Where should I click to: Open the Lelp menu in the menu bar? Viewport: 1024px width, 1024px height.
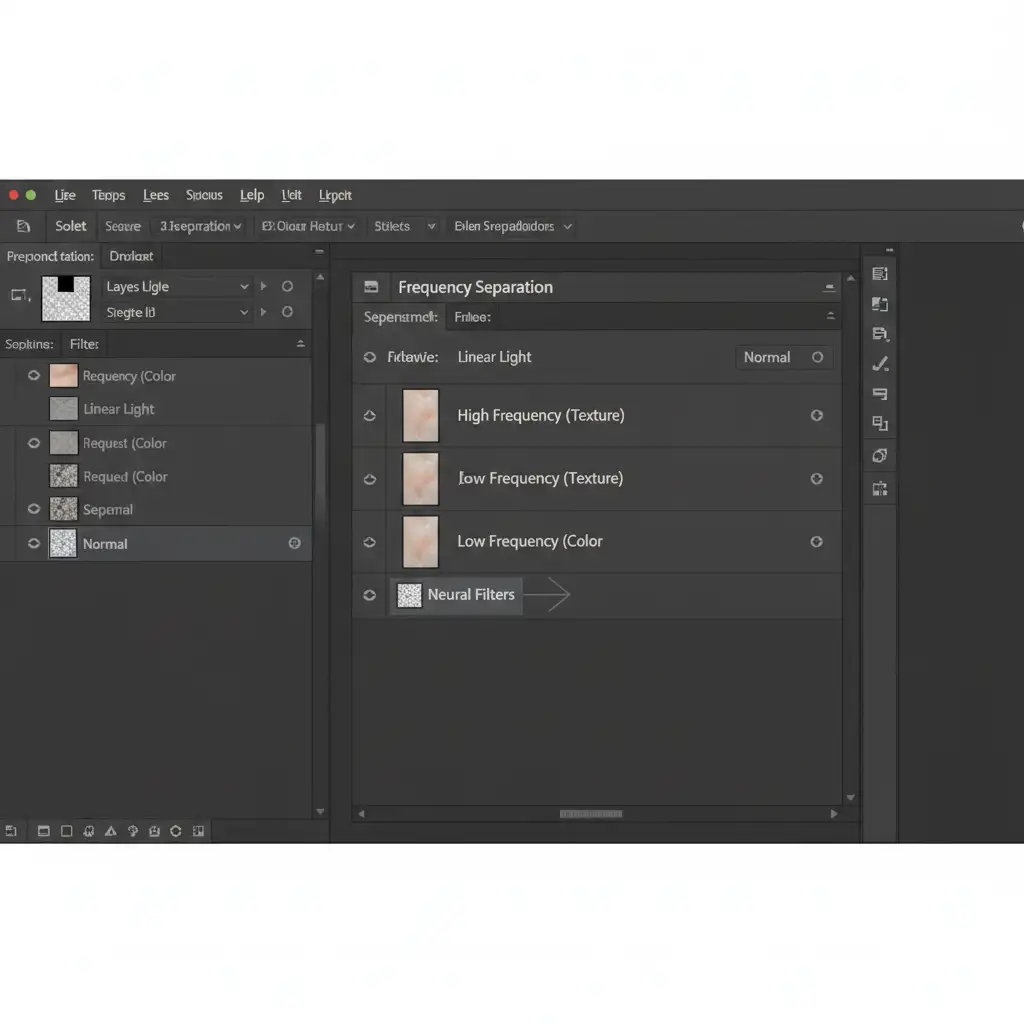[252, 195]
